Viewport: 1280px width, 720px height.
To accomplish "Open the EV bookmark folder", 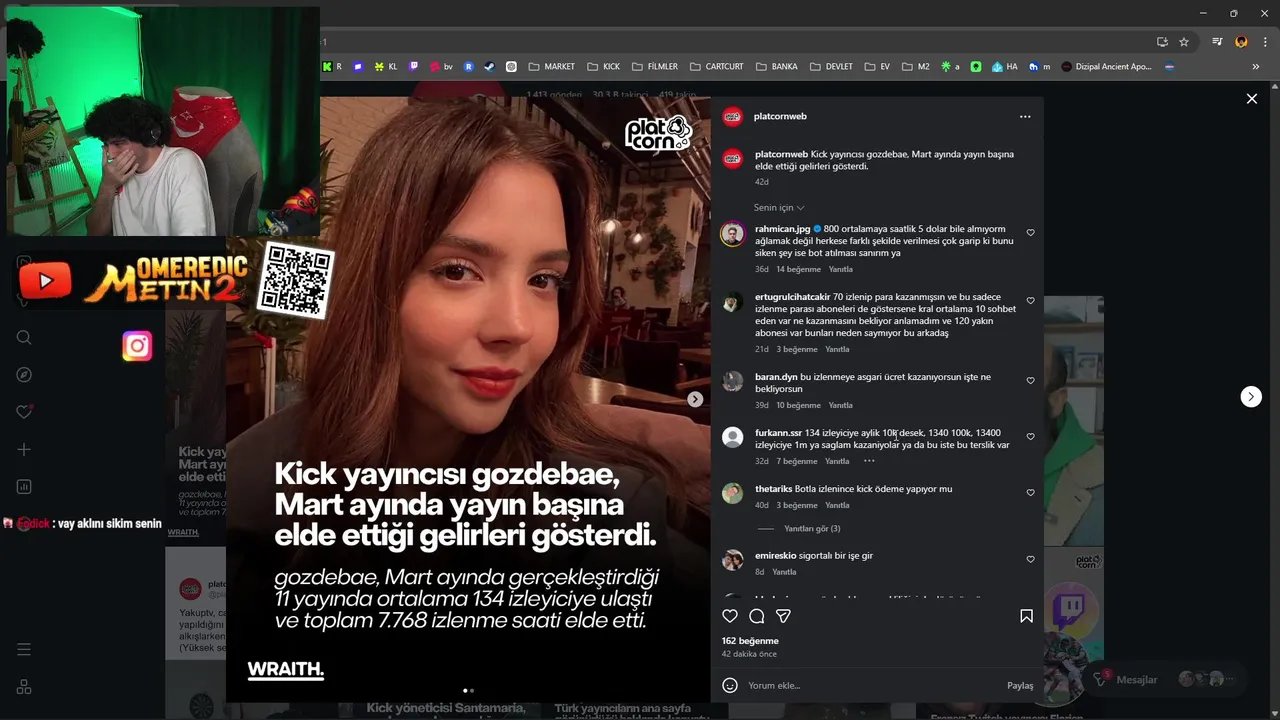I will click(x=877, y=67).
